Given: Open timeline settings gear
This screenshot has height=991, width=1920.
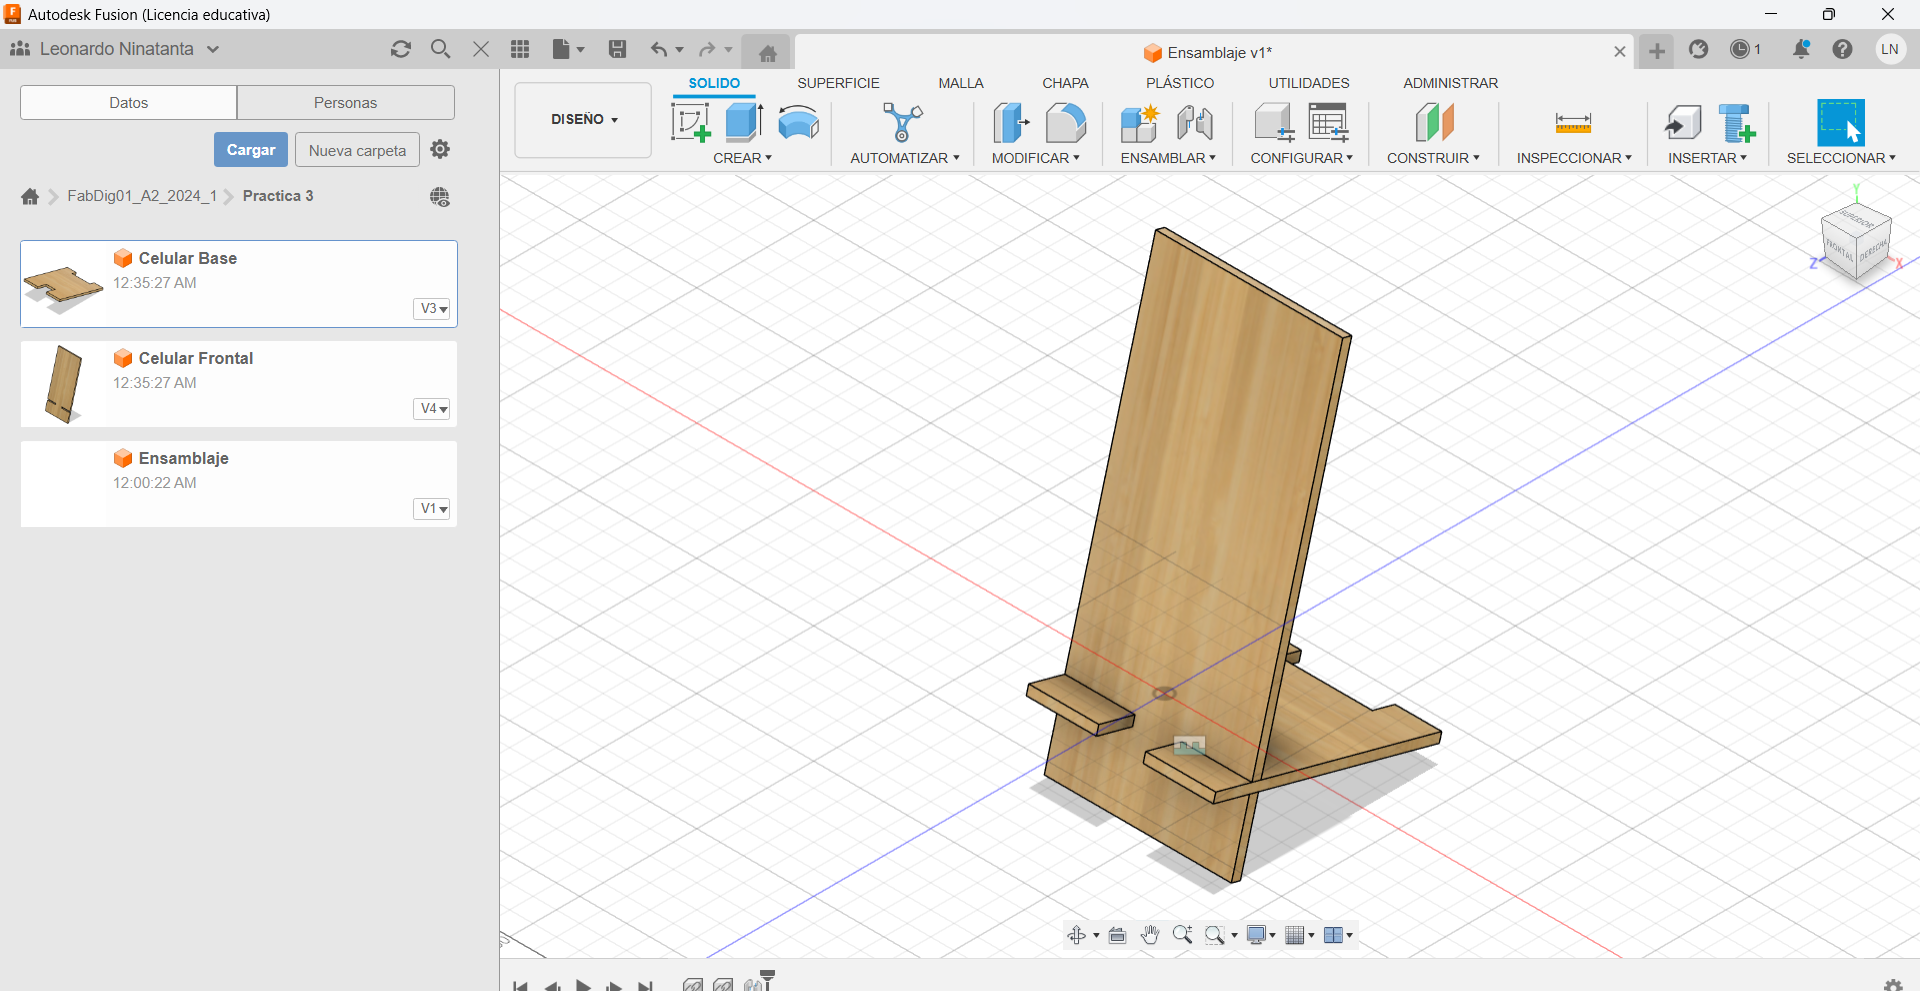Looking at the screenshot, I should (1893, 985).
